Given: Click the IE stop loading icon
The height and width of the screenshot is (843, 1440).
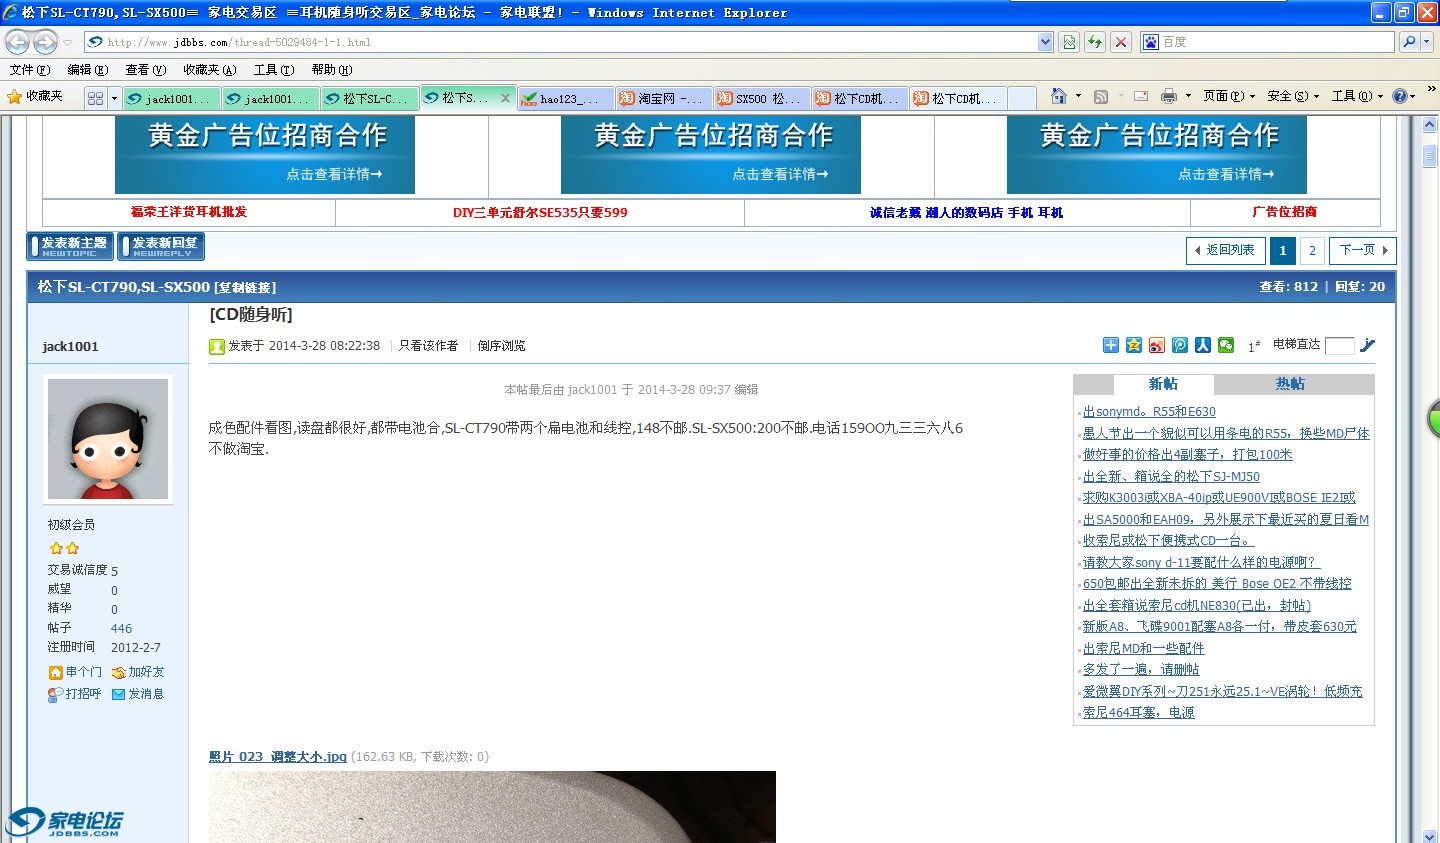Looking at the screenshot, I should (x=1121, y=42).
